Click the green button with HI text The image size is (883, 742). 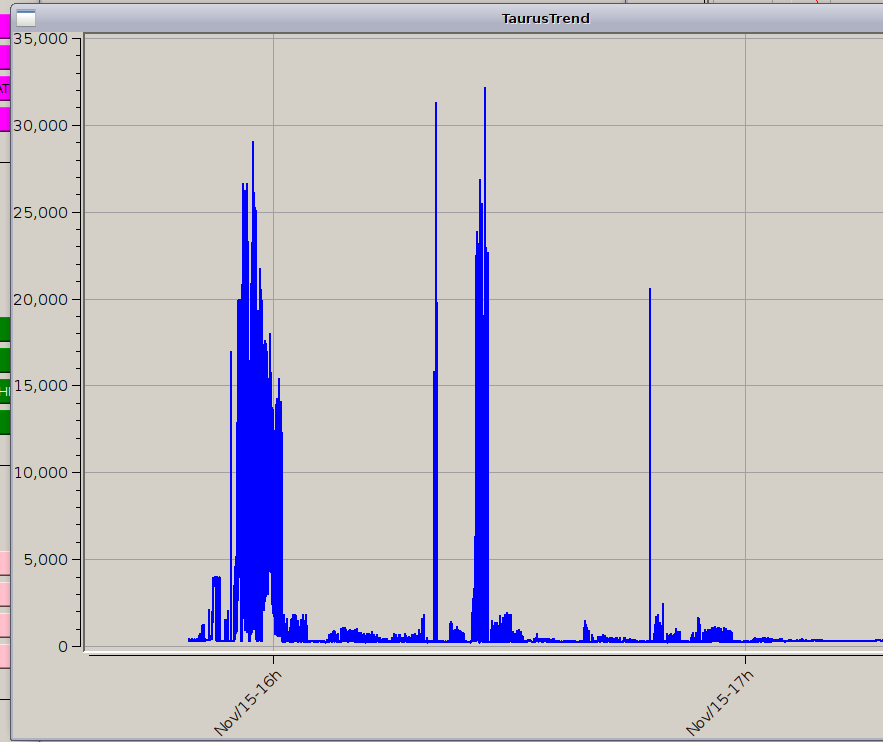5,391
